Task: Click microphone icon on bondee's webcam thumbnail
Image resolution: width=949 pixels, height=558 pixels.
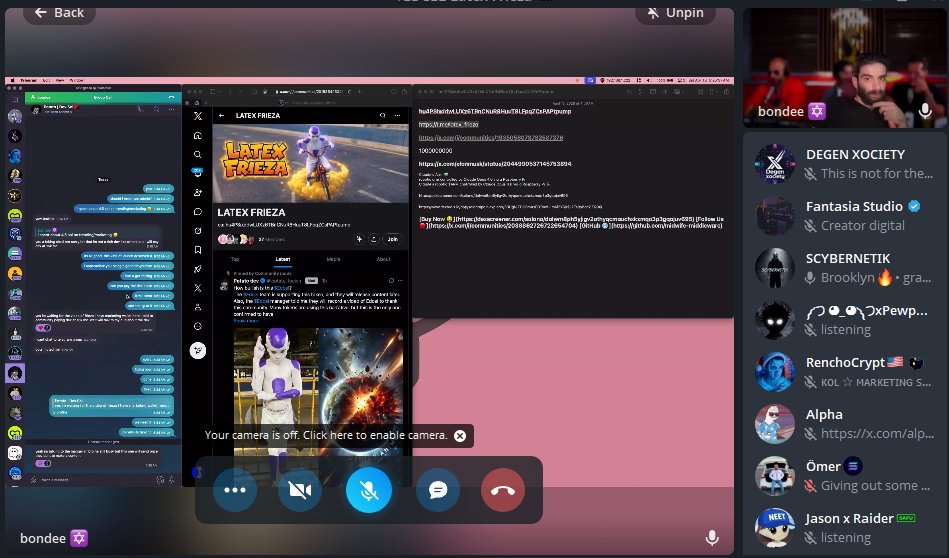Action: pyautogui.click(x=925, y=111)
